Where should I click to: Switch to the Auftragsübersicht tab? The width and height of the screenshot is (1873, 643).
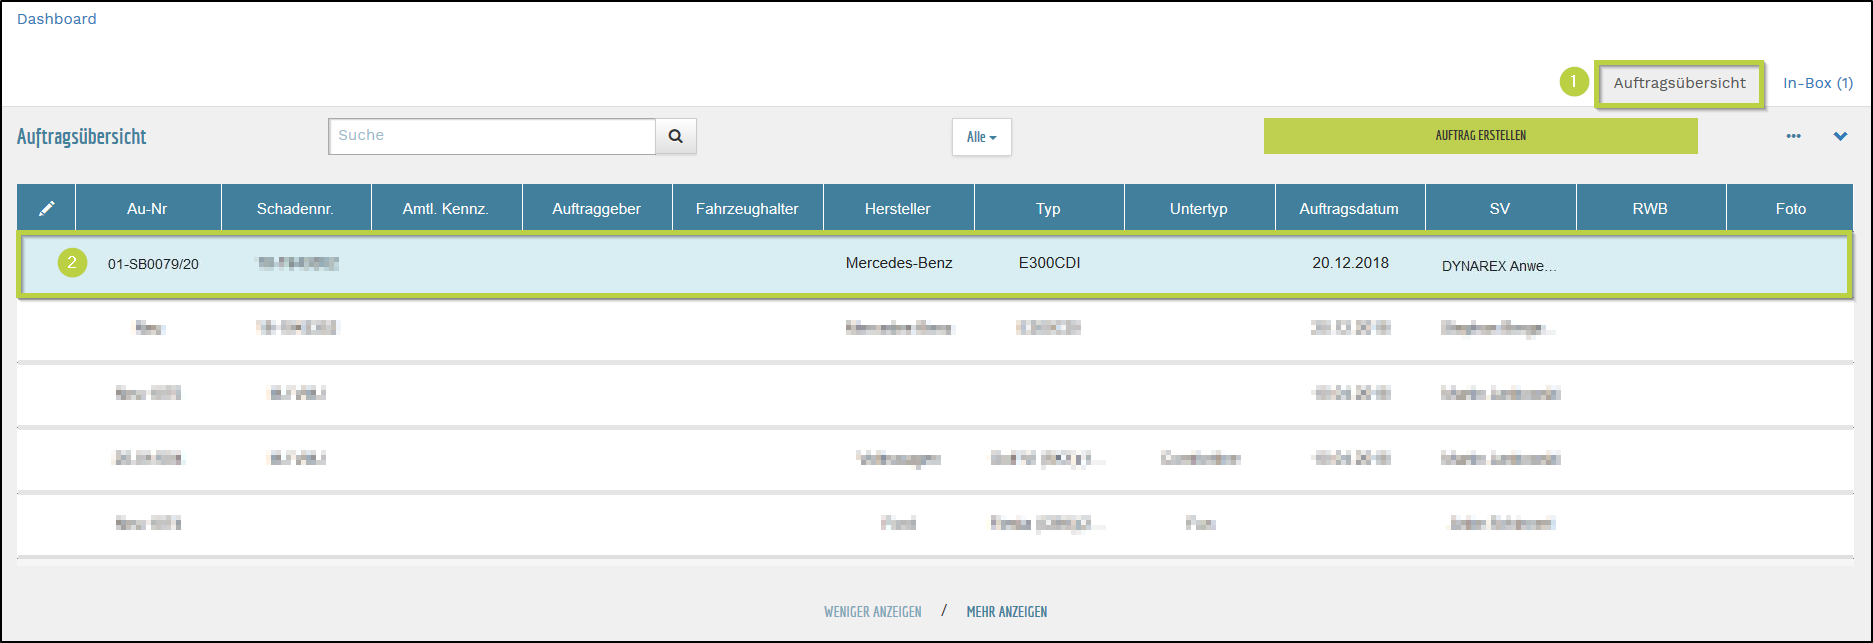(1679, 83)
